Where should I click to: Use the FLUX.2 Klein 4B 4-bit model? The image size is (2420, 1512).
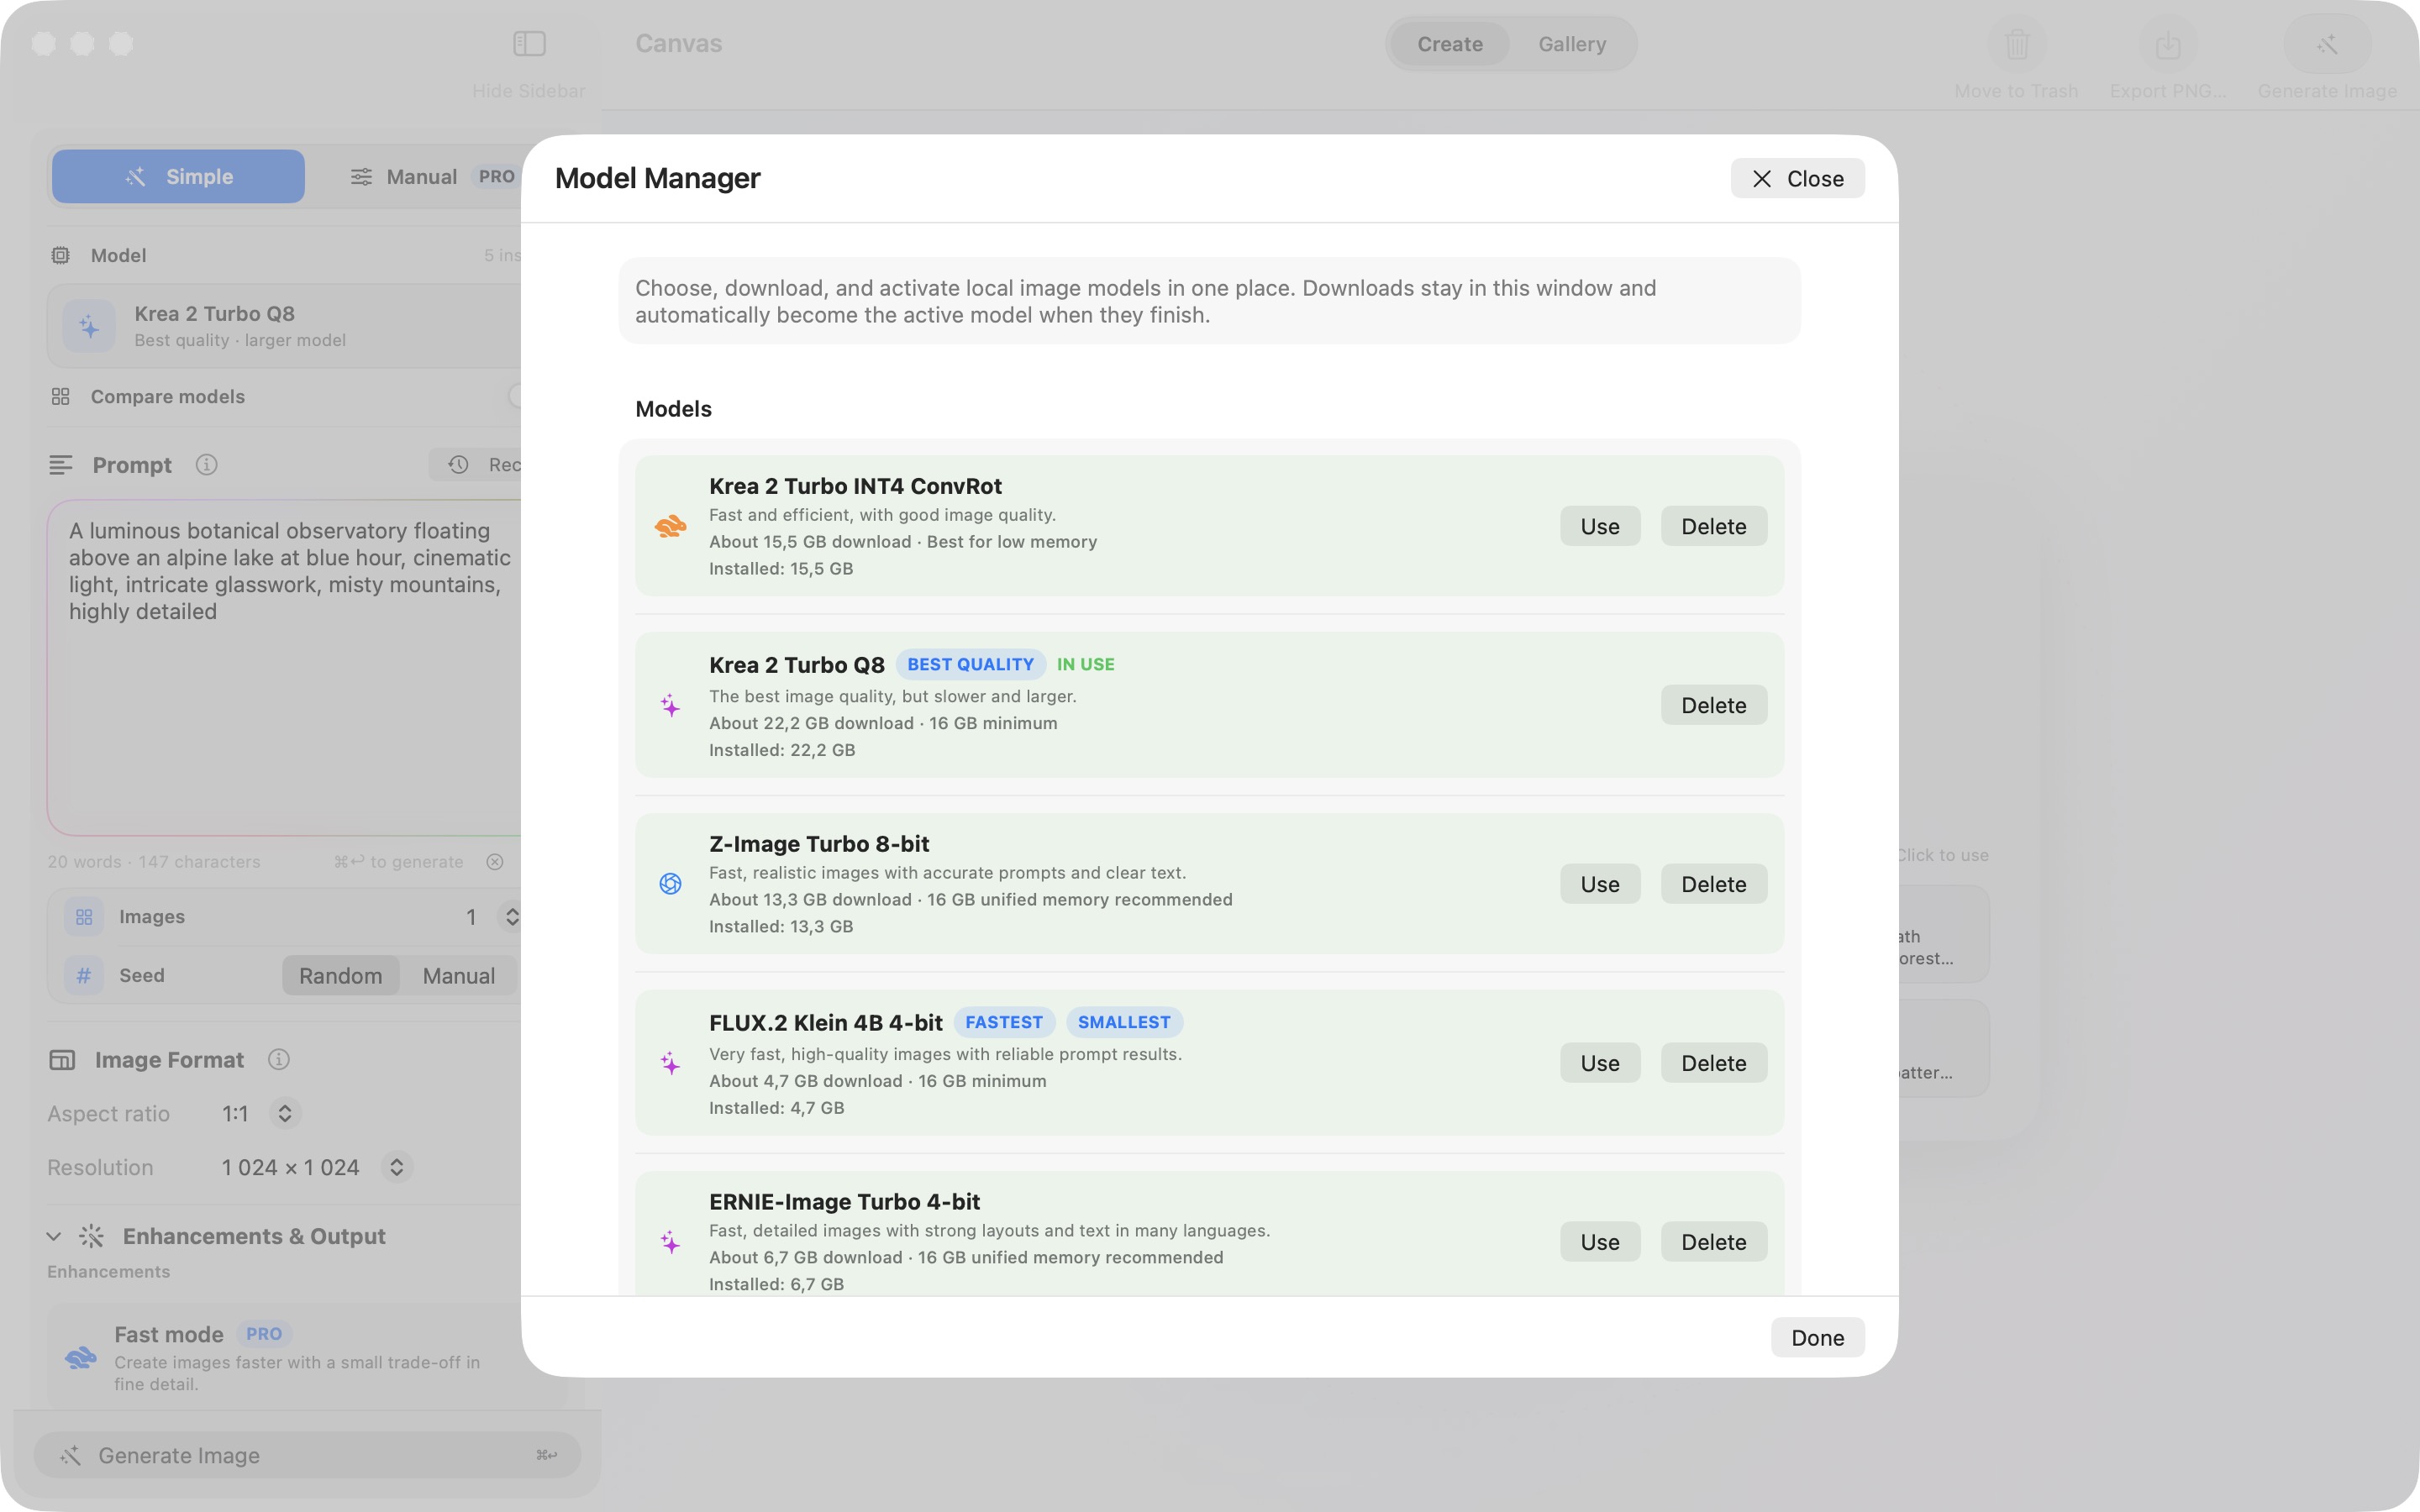coord(1600,1063)
